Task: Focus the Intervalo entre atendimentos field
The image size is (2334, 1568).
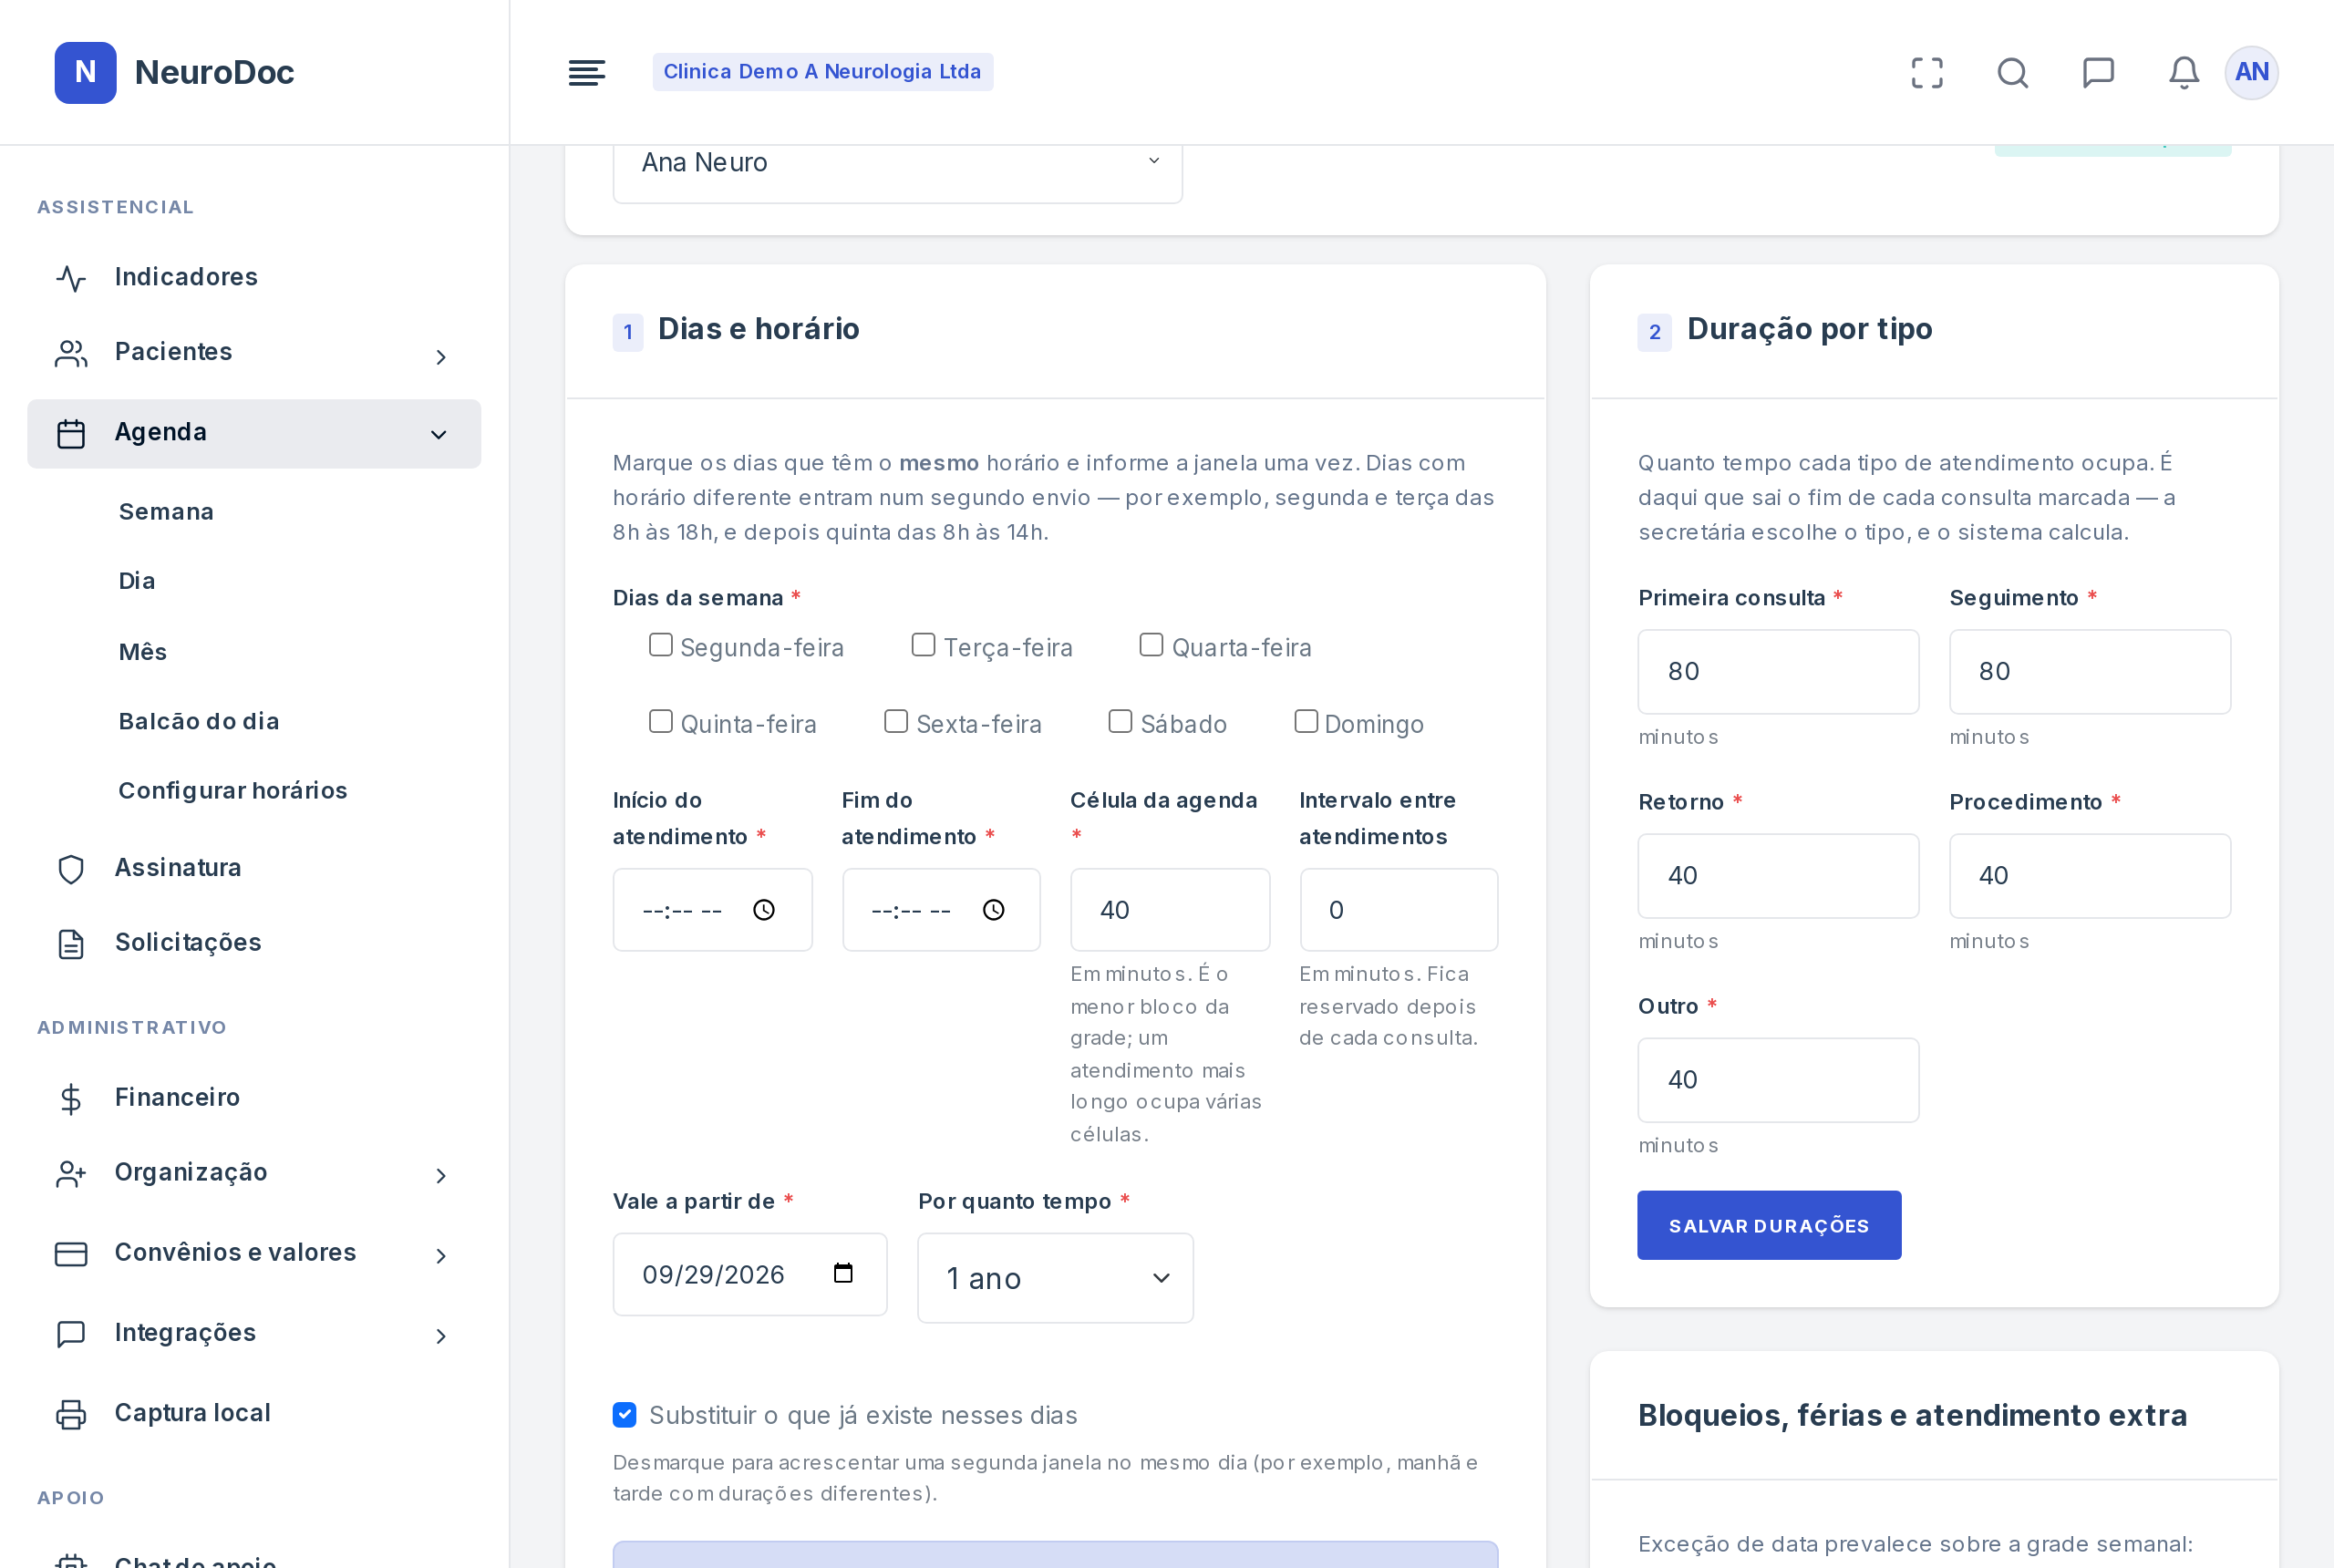Action: point(1398,910)
